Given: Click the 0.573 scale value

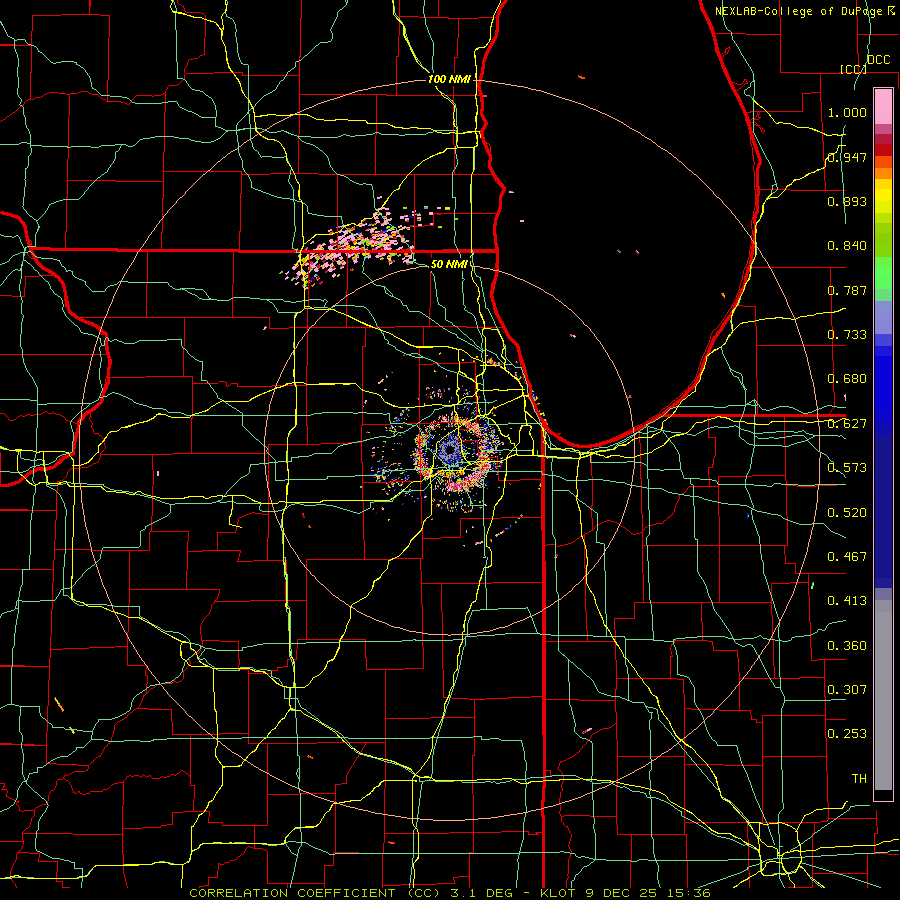Looking at the screenshot, I should [x=847, y=468].
